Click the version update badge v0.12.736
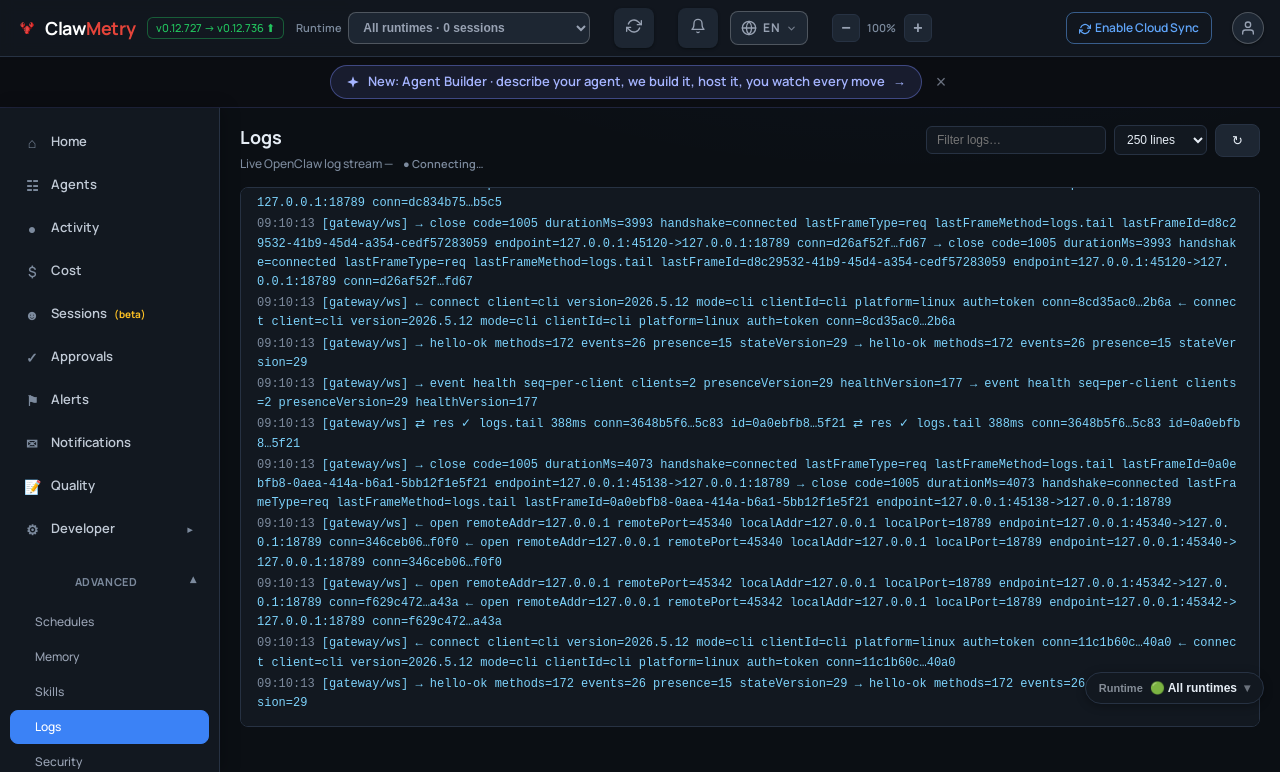This screenshot has height=772, width=1280. coord(215,28)
